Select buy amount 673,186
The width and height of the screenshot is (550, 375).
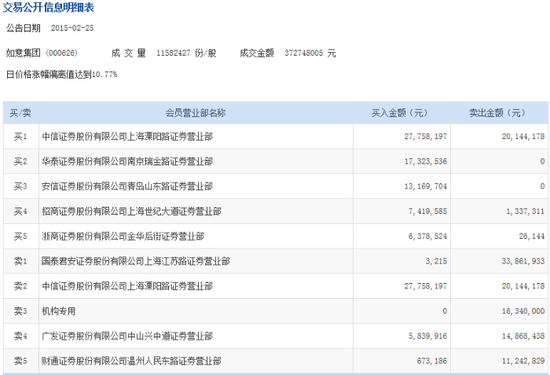click(x=432, y=361)
